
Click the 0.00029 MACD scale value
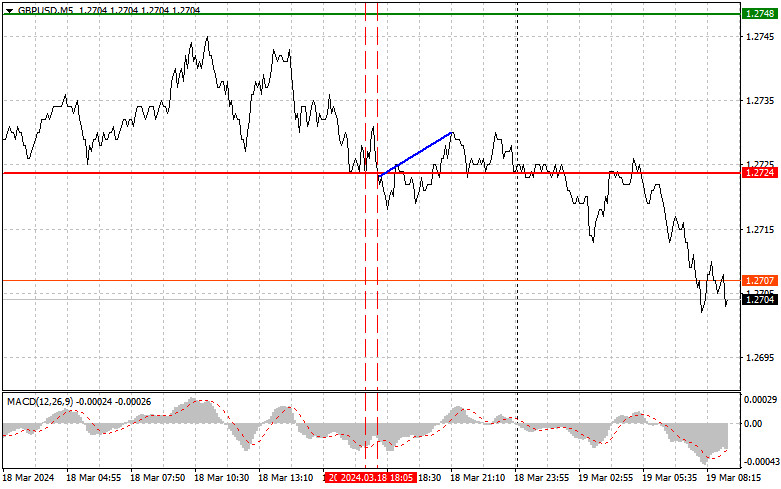click(x=760, y=400)
